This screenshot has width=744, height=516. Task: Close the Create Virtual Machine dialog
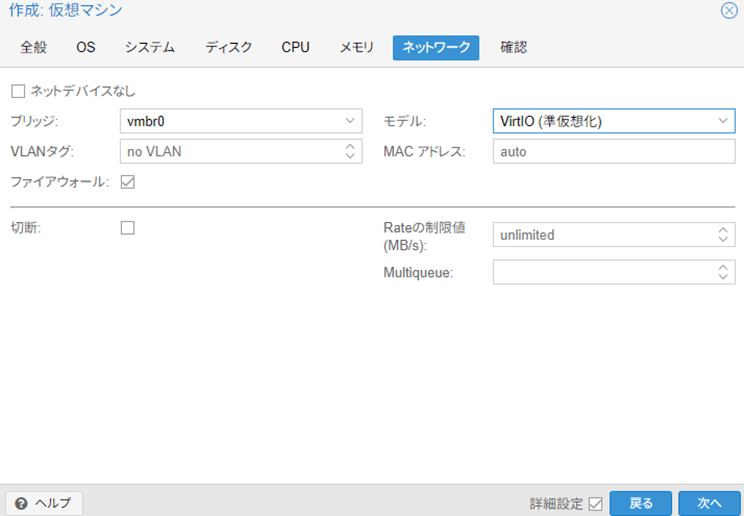[729, 10]
